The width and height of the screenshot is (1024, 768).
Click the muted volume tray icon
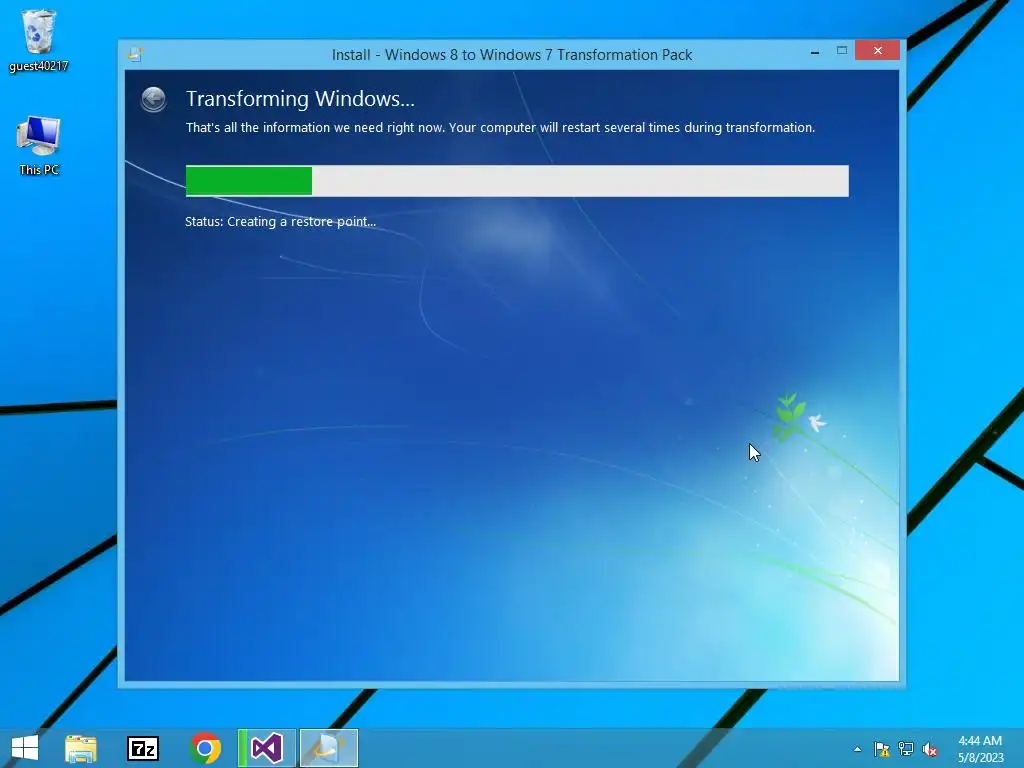coord(930,749)
